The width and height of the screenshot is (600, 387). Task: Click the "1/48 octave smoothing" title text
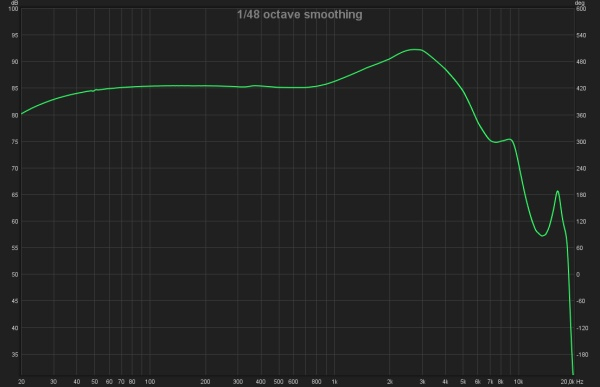click(300, 15)
